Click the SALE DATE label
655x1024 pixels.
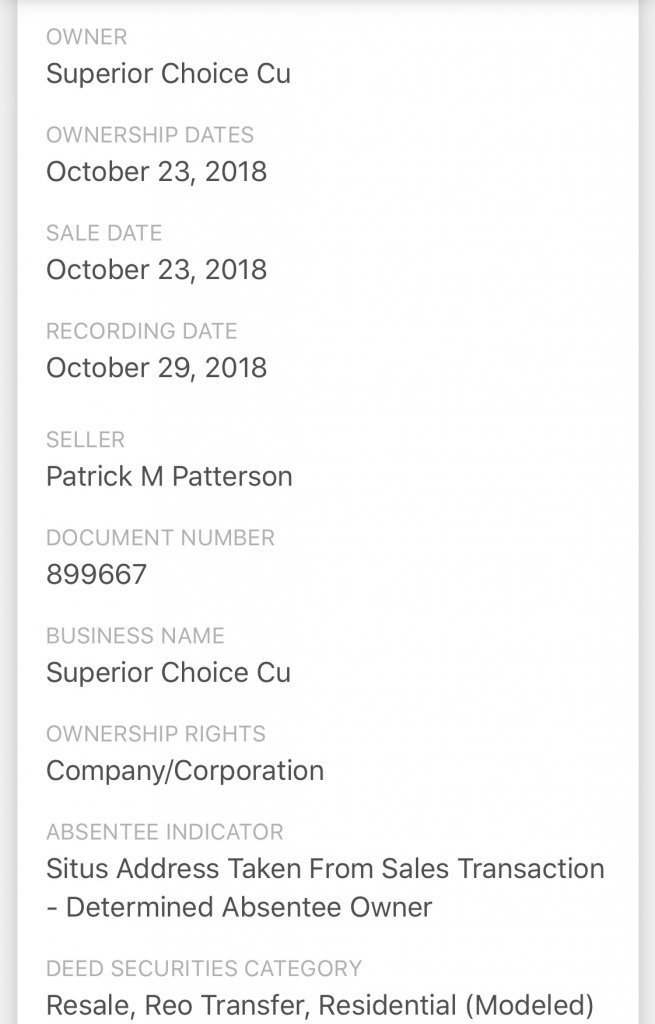[x=103, y=233]
